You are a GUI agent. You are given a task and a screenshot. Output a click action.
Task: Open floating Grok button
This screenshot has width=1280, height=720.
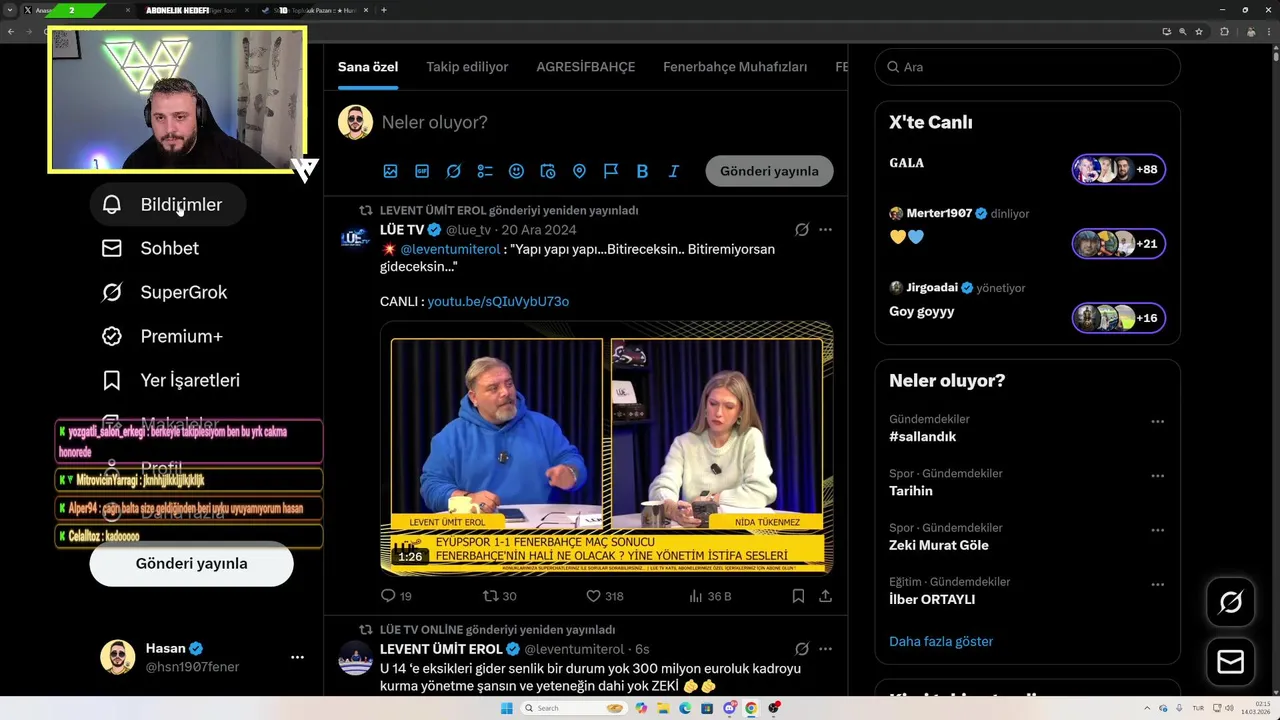click(x=1231, y=602)
